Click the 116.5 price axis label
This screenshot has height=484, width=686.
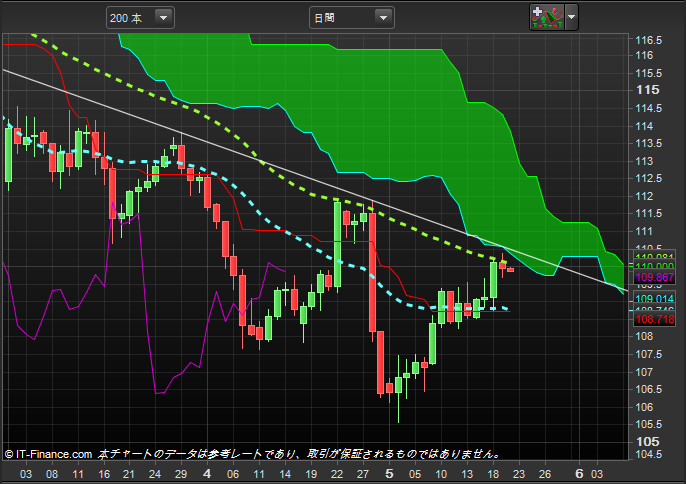click(x=648, y=40)
